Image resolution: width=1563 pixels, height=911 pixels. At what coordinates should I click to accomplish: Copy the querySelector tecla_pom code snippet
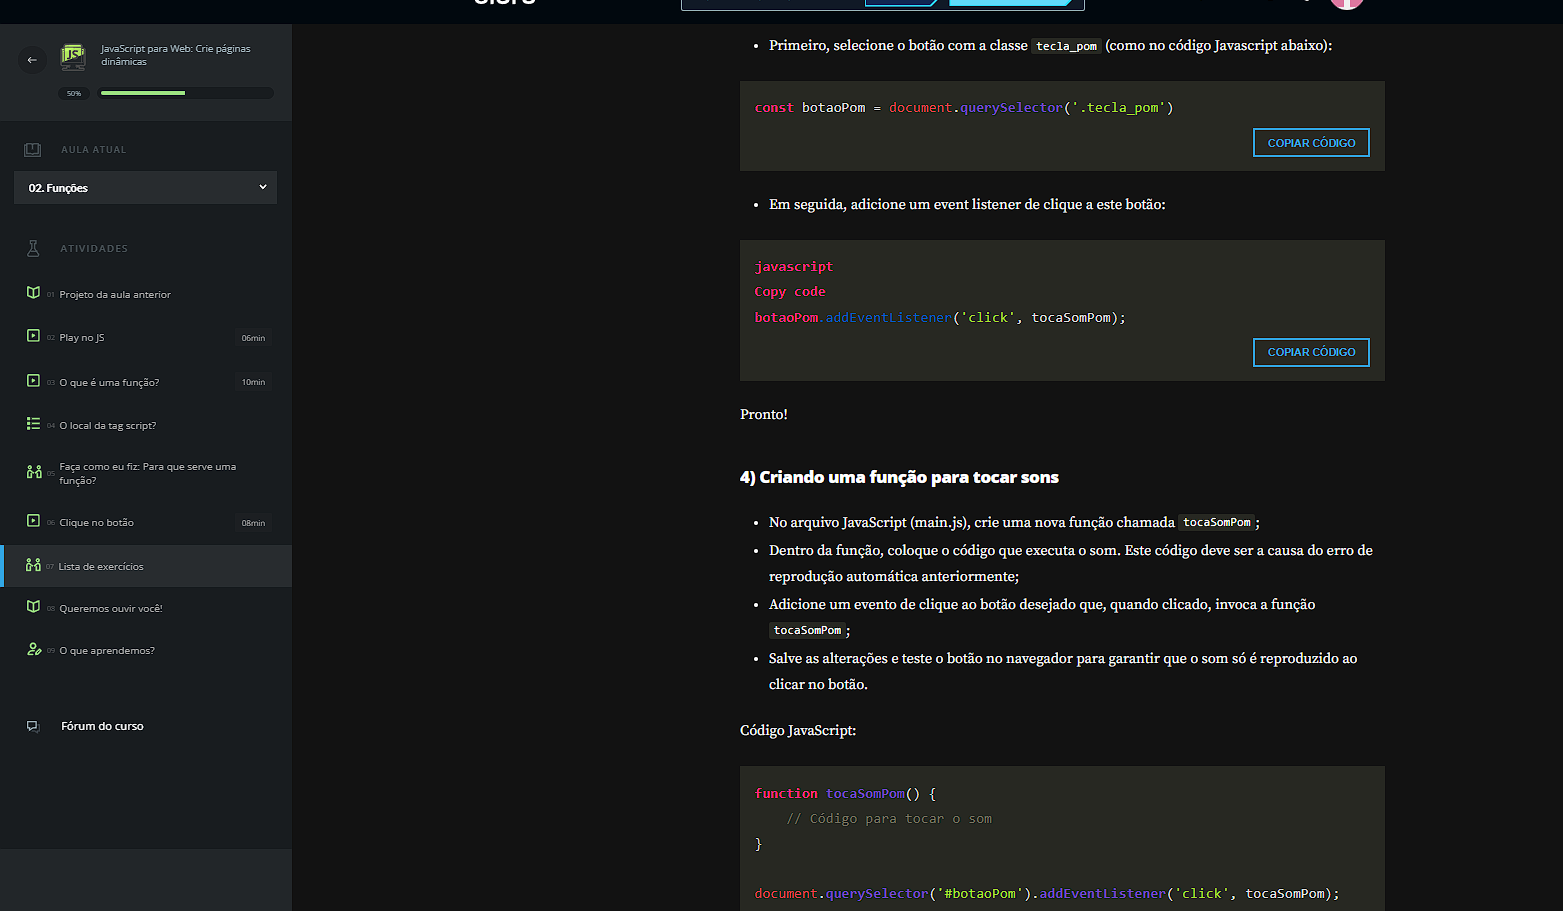coord(1311,143)
